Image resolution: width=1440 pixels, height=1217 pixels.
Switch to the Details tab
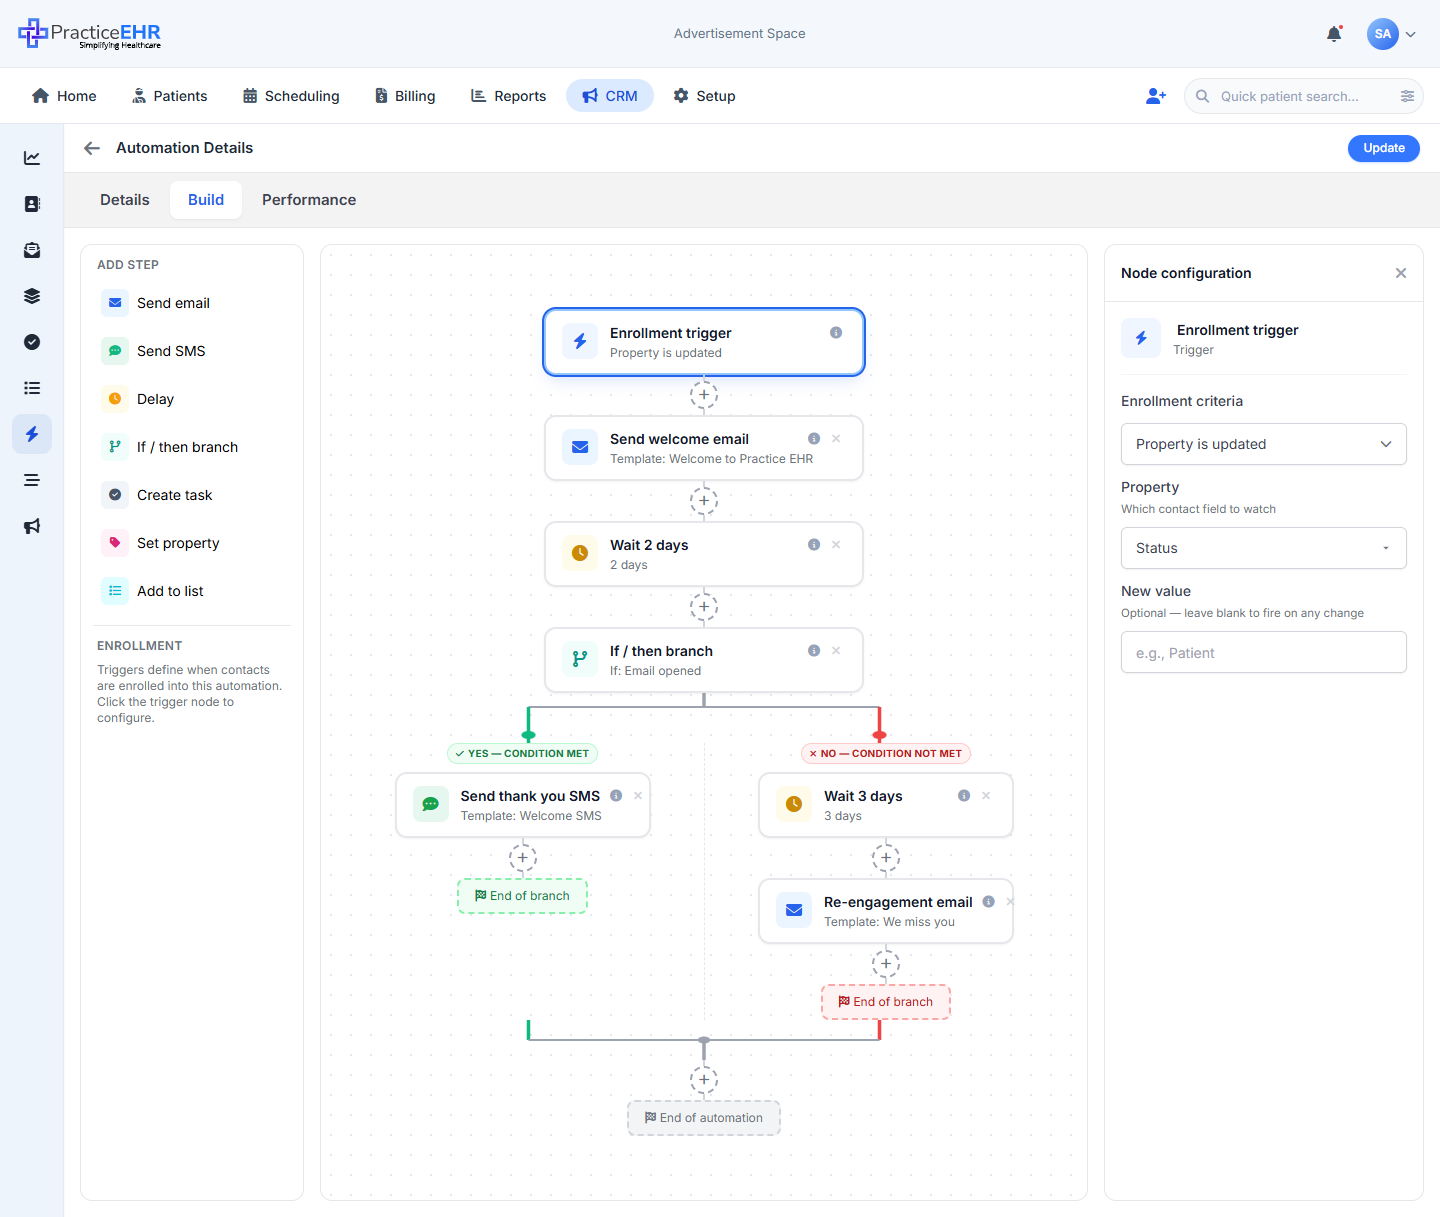coord(125,200)
